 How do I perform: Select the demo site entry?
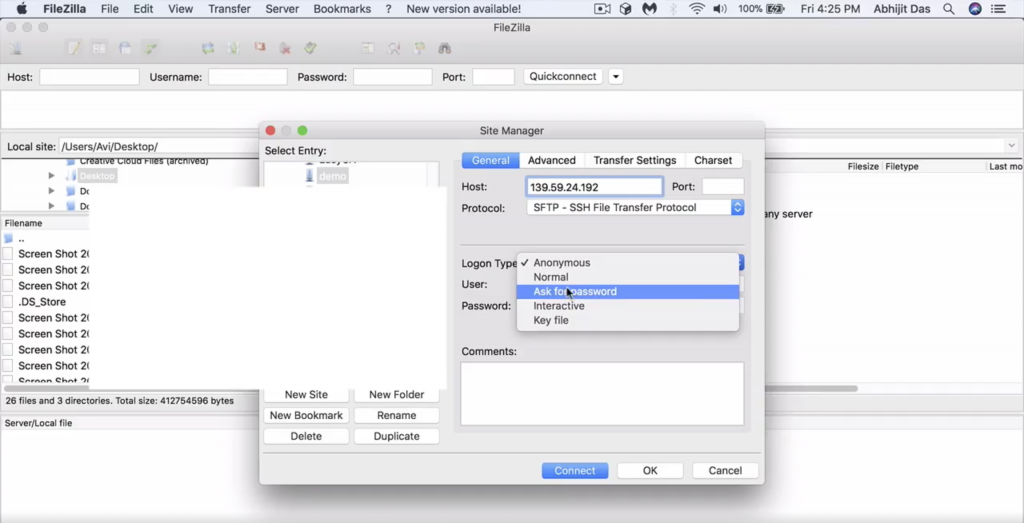332,176
